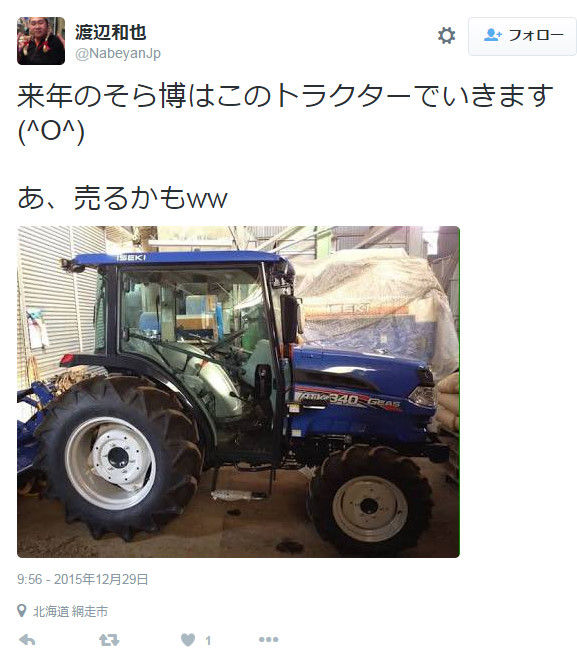Click the 北海道 網走市 location link
The height and width of the screenshot is (658, 577).
[x=70, y=611]
